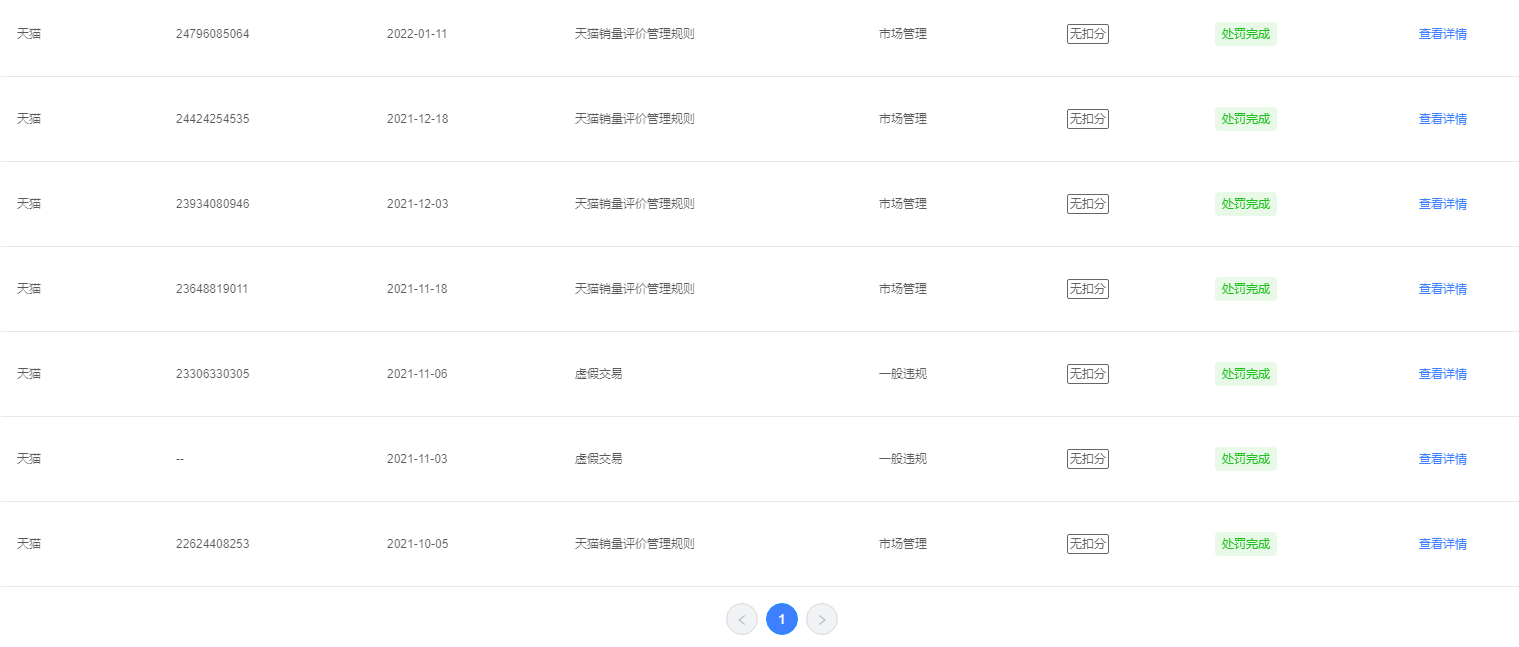Image resolution: width=1519 pixels, height=647 pixels.
Task: Click the 无扣分 badge on the 2021-10-05 row
Action: [x=1088, y=544]
